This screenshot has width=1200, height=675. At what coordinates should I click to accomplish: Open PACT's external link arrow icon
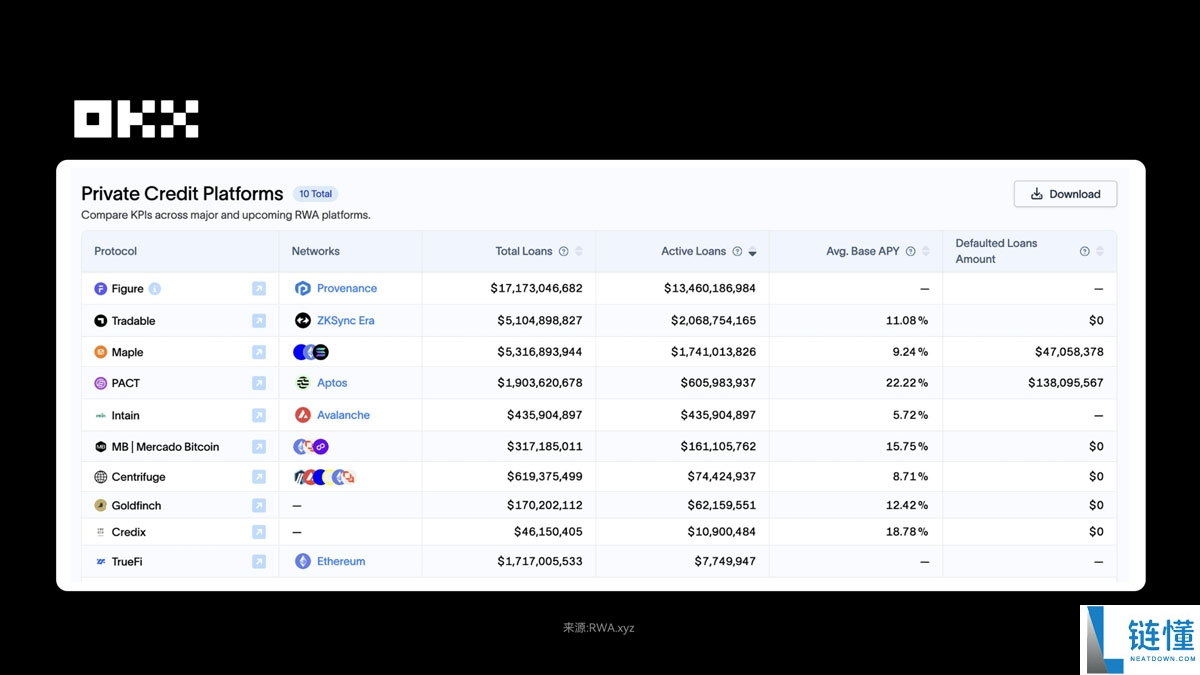pyautogui.click(x=259, y=383)
